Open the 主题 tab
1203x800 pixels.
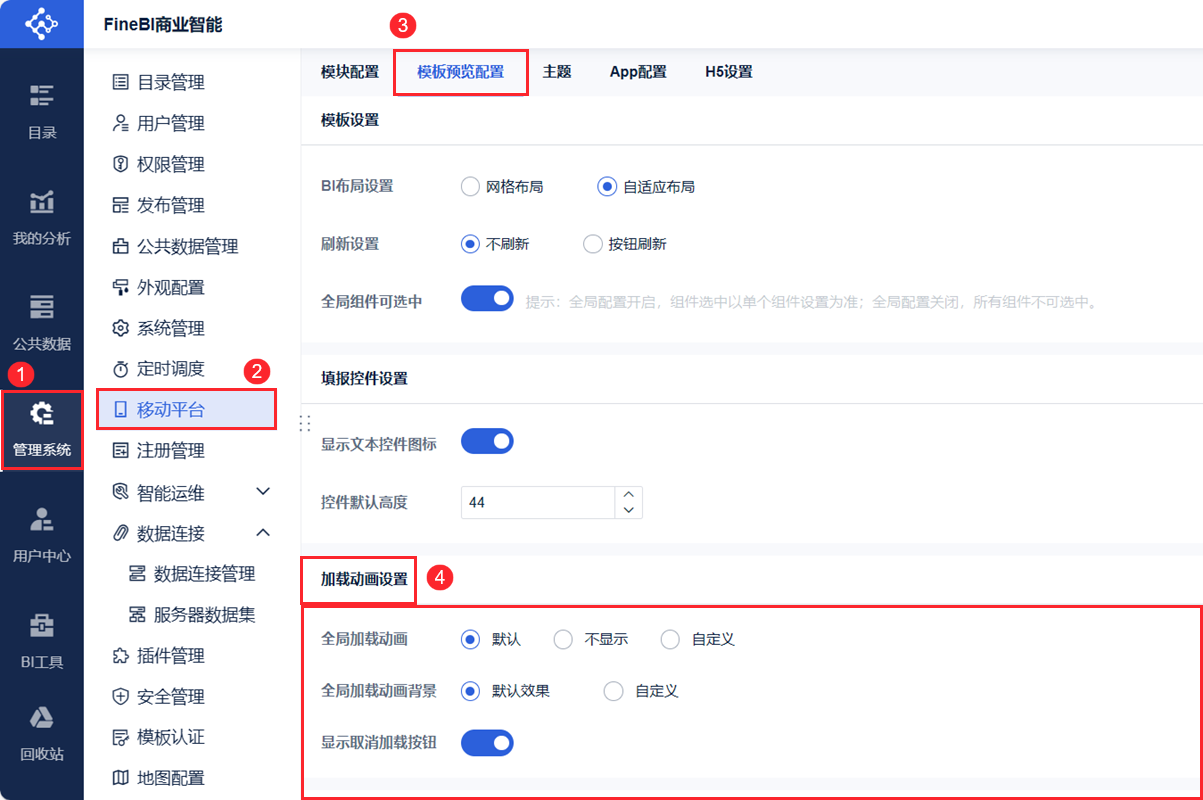point(557,71)
